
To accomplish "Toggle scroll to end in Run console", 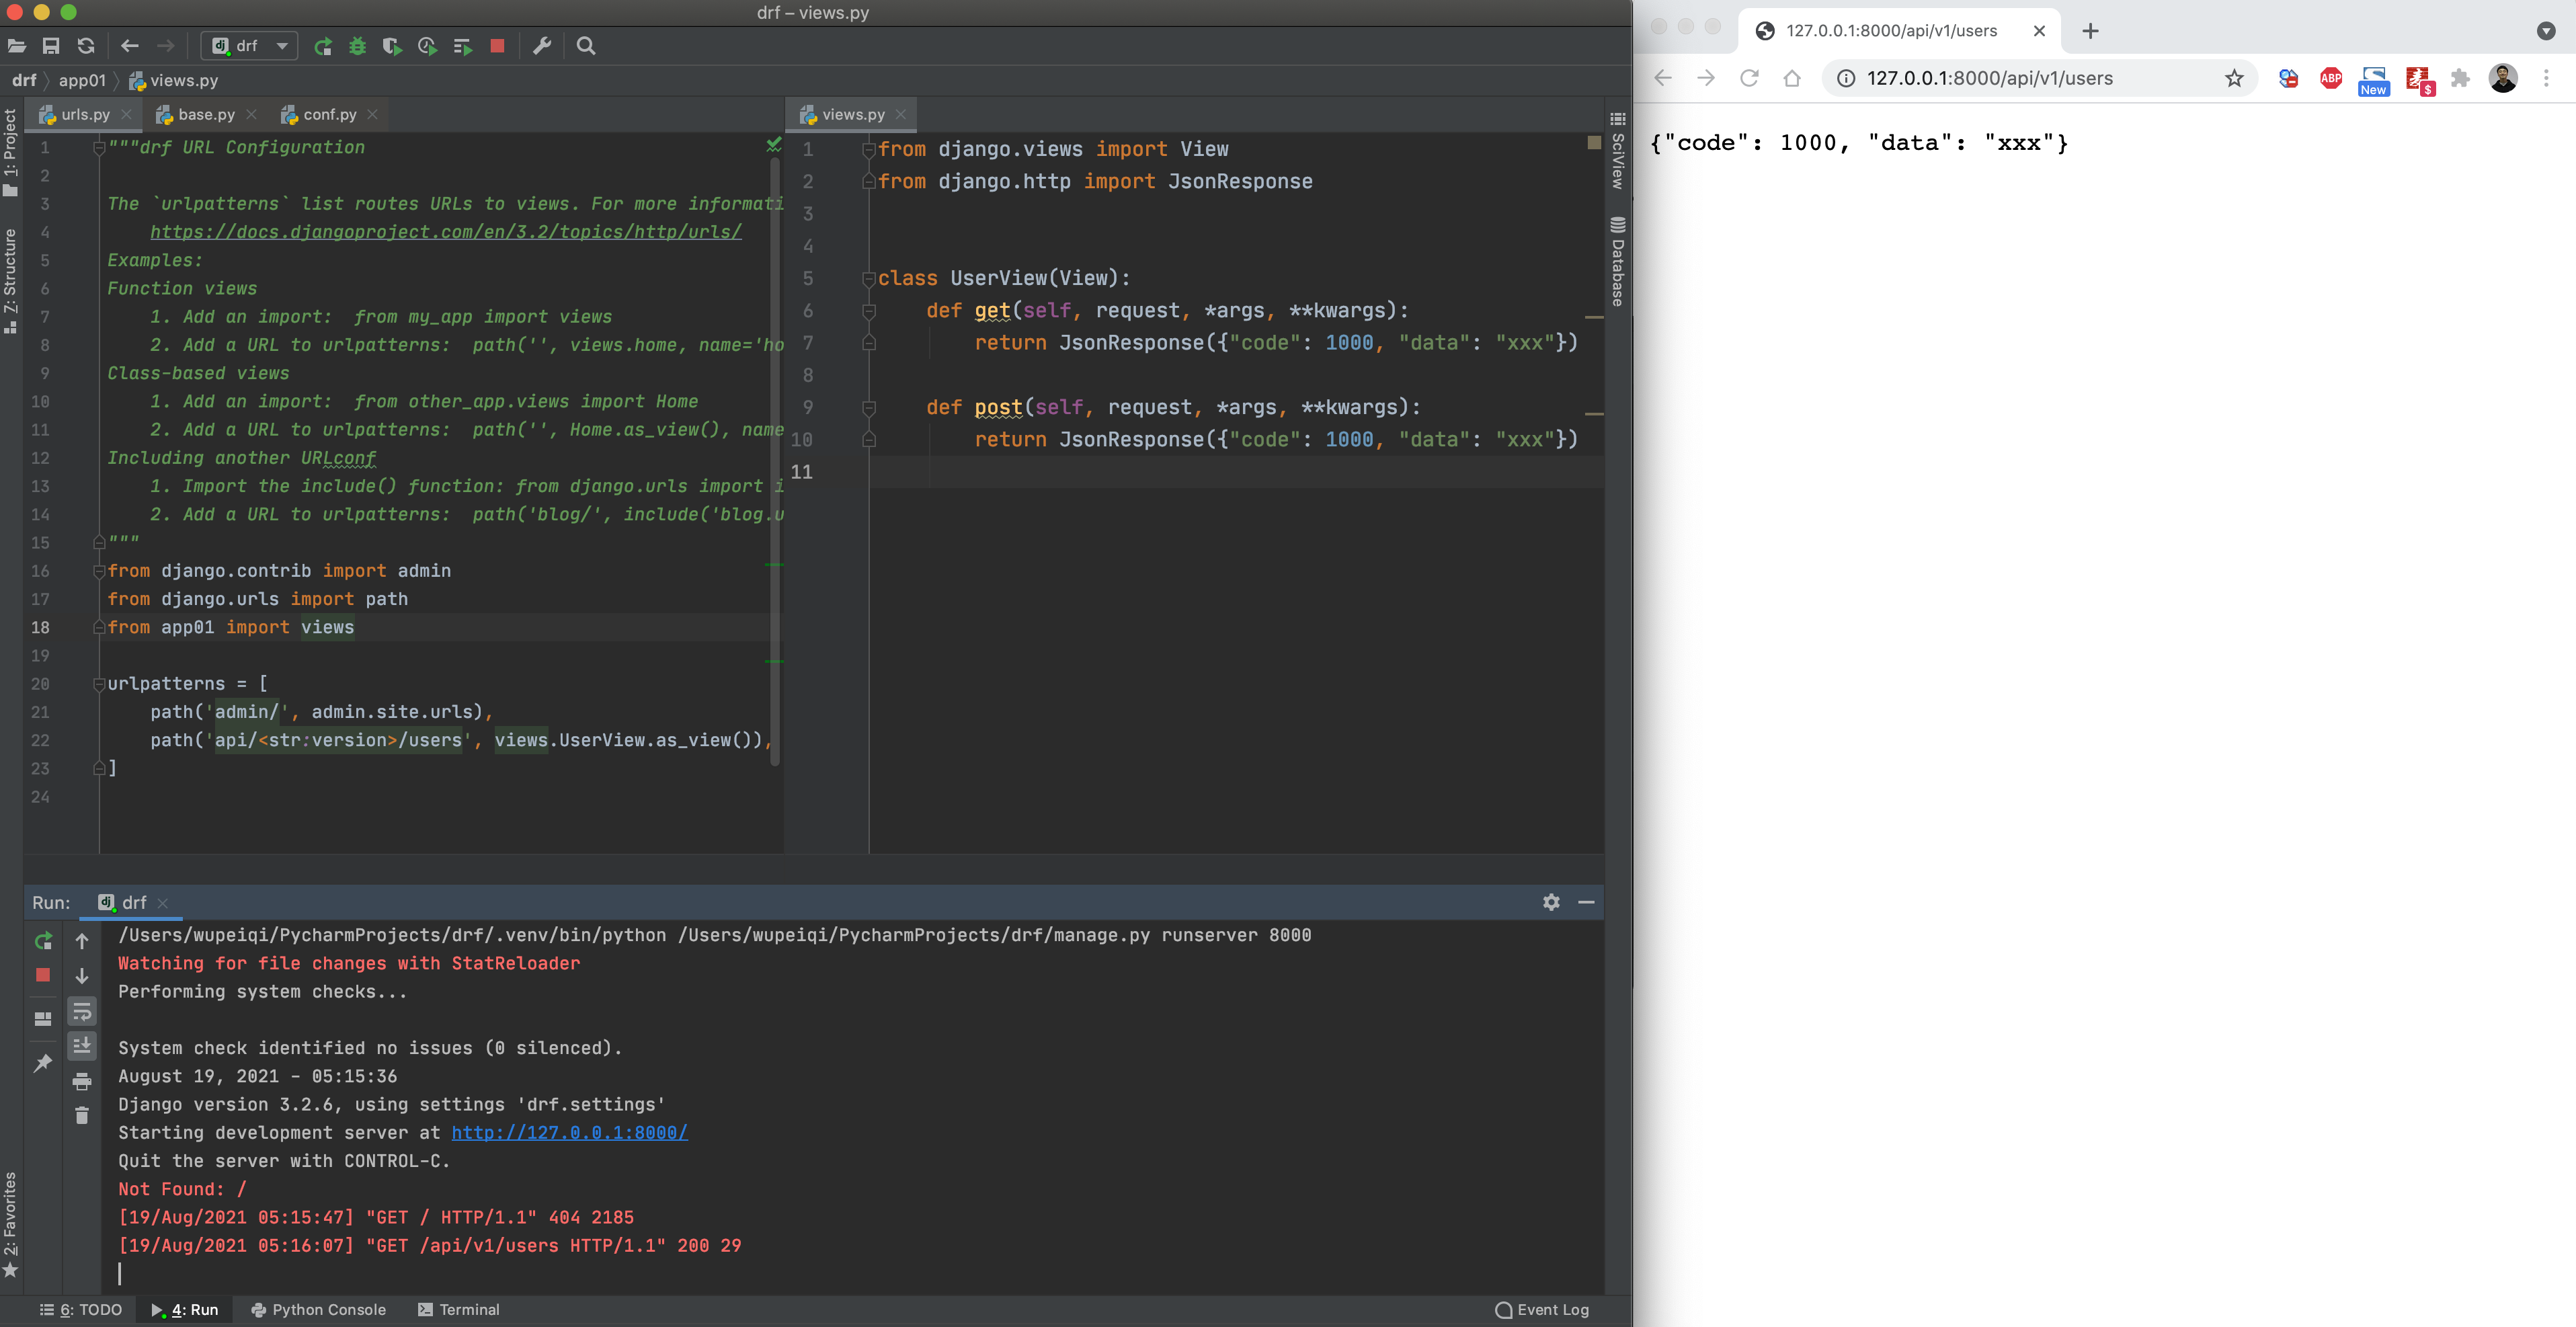I will (x=82, y=1046).
